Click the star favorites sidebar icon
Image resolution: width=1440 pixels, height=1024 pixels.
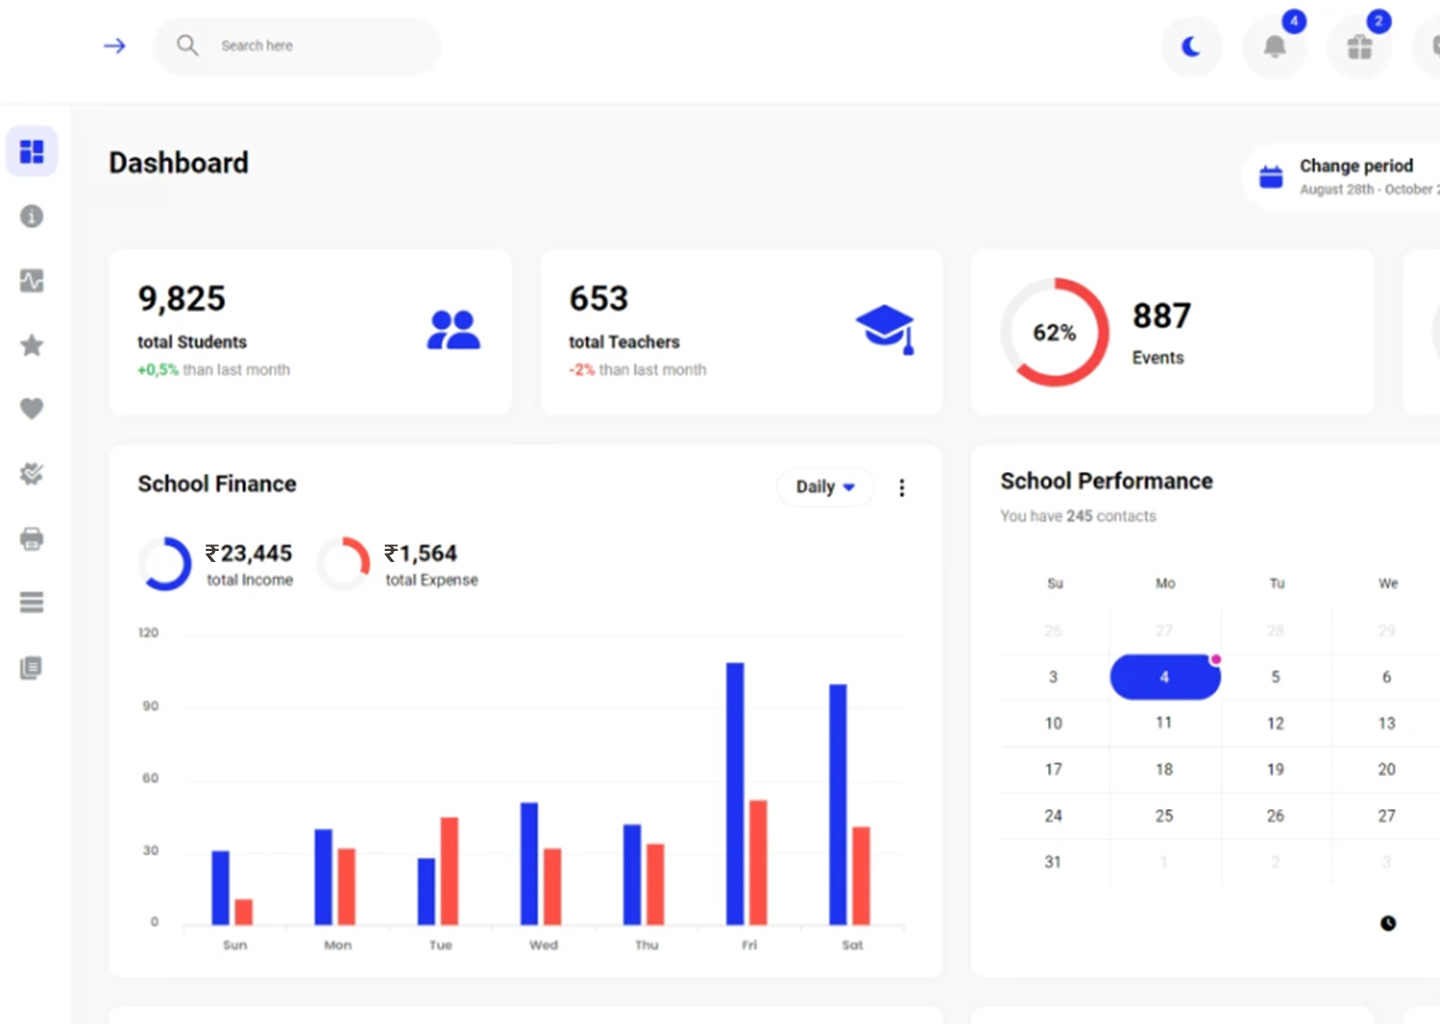(x=32, y=345)
